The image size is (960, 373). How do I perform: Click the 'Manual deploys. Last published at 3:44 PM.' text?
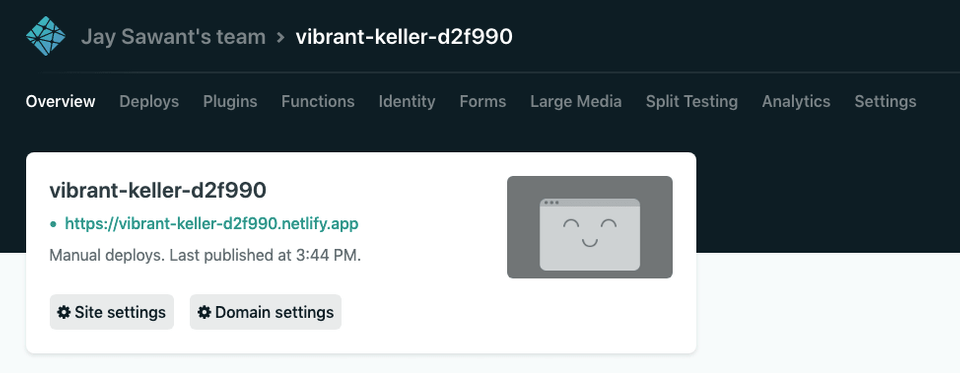point(205,255)
